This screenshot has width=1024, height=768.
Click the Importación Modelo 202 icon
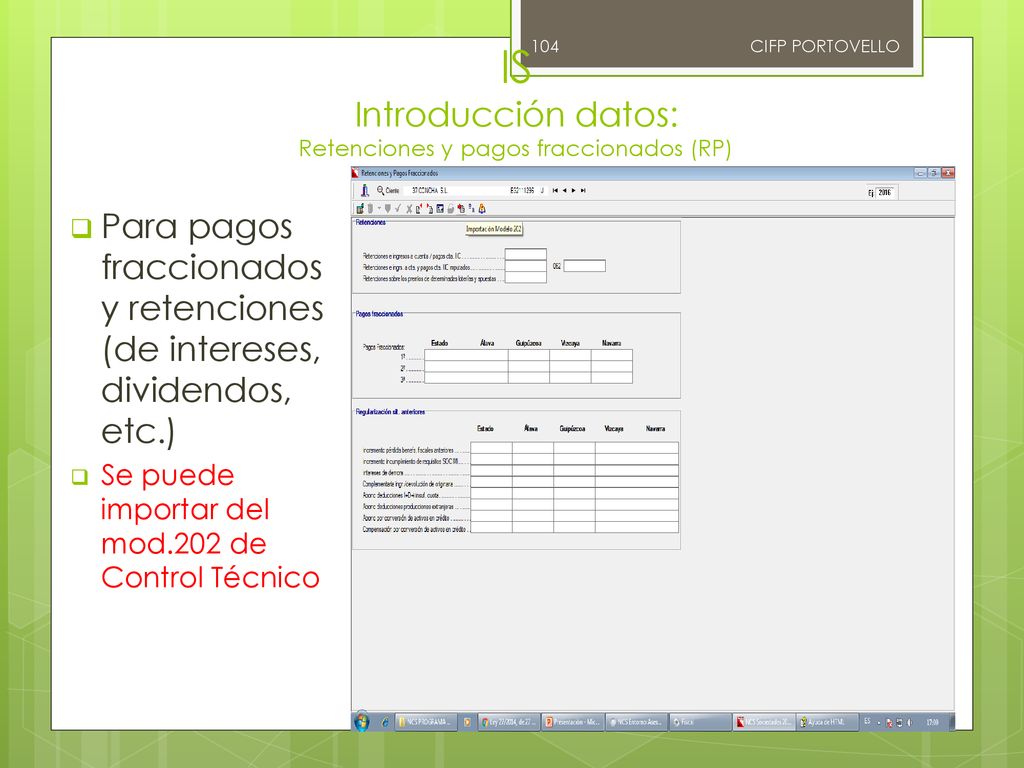tap(461, 208)
